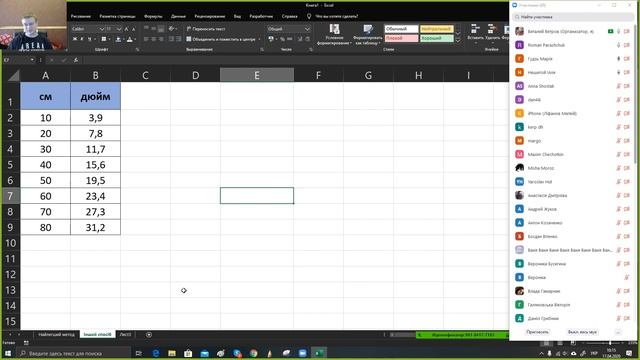640x360 pixels.
Task: Open Conditional Formatting icon
Action: point(334,29)
